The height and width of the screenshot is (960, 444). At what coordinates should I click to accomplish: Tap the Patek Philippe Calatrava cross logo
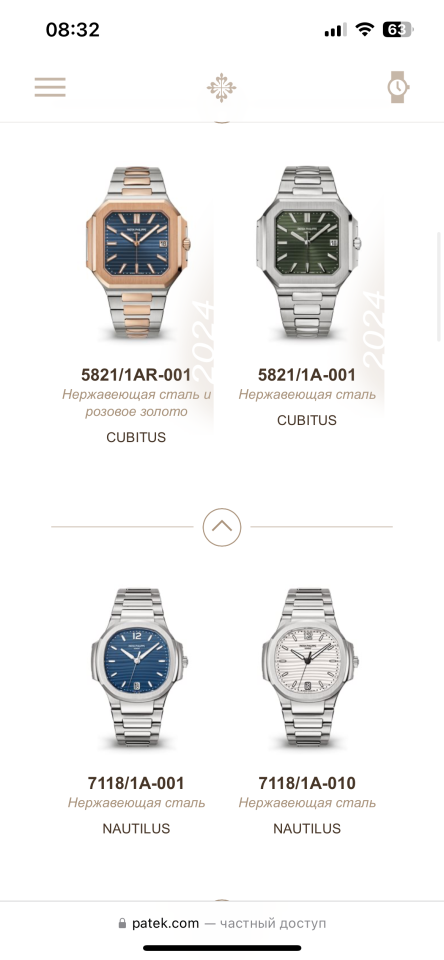(222, 87)
